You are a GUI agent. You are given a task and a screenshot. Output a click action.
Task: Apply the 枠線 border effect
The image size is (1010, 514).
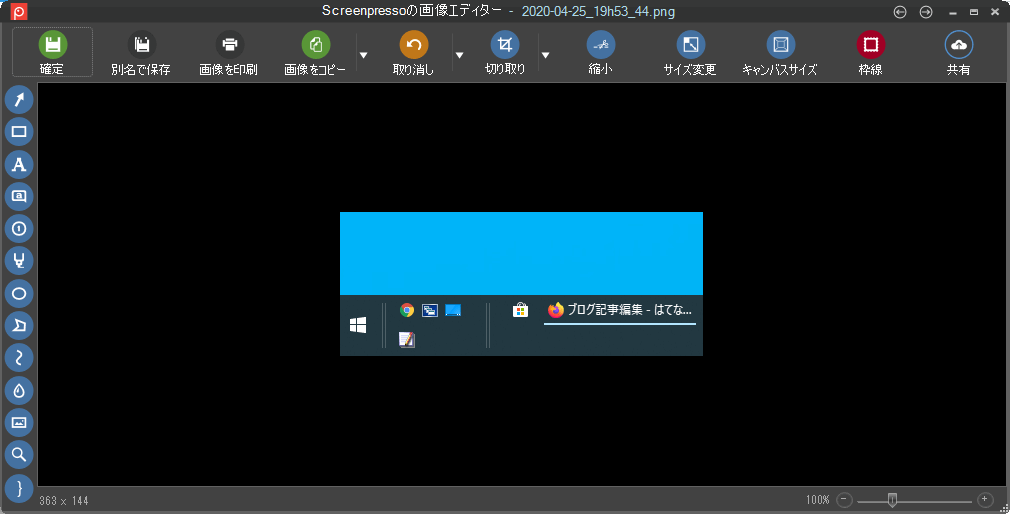coord(870,52)
